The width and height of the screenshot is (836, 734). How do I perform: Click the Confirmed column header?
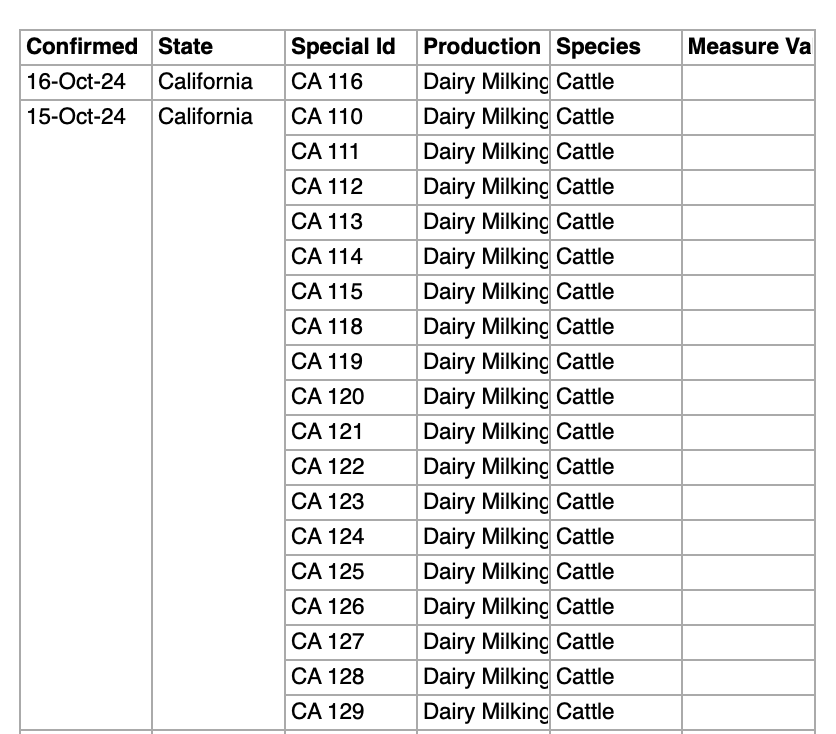[x=82, y=47]
